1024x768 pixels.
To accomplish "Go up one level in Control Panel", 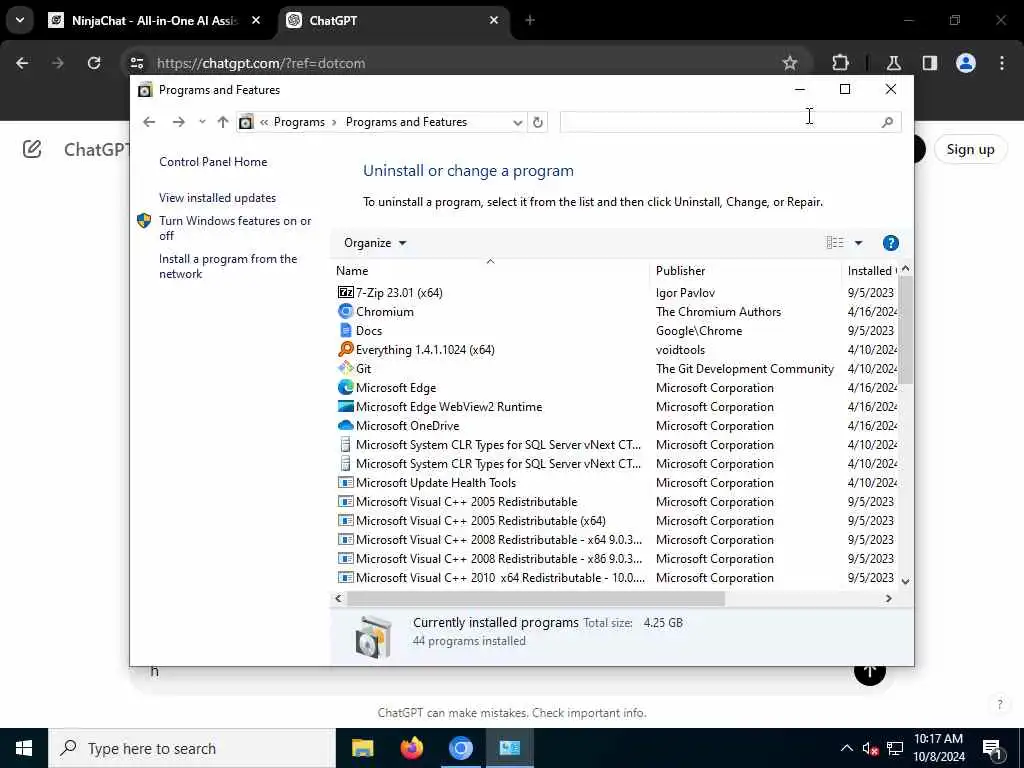I will pyautogui.click(x=223, y=122).
